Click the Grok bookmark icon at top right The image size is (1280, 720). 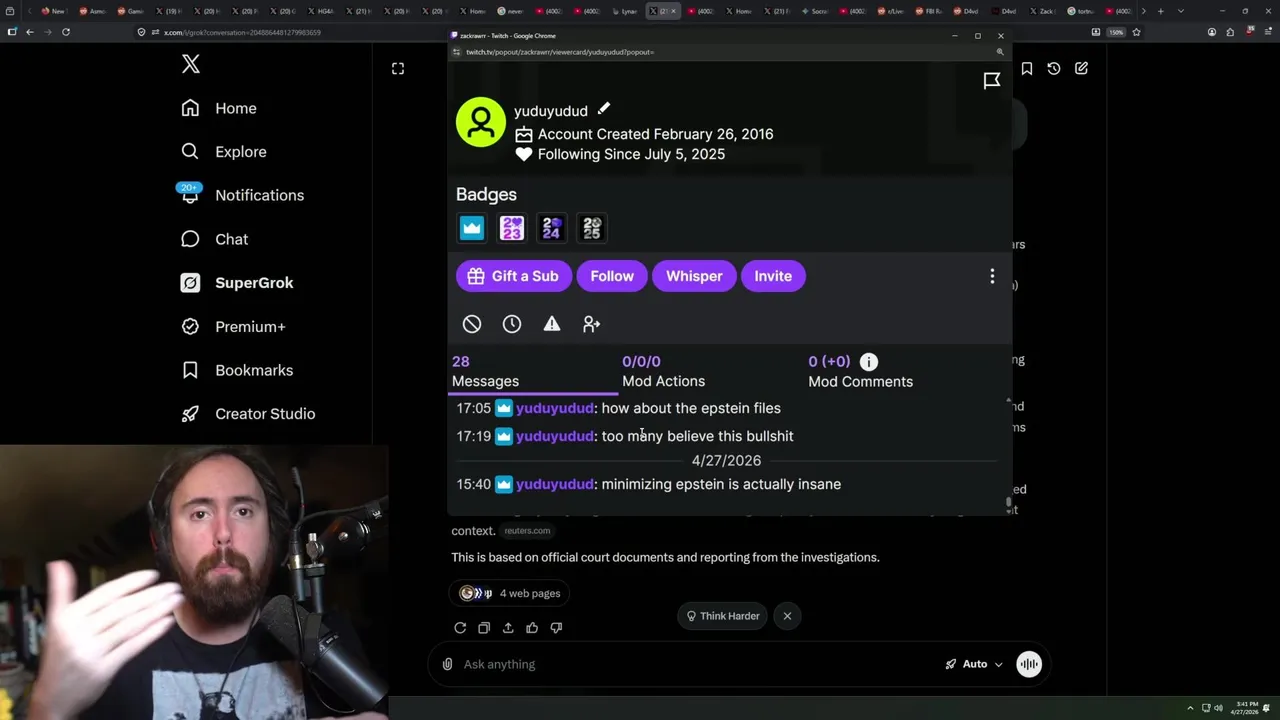(x=1027, y=68)
